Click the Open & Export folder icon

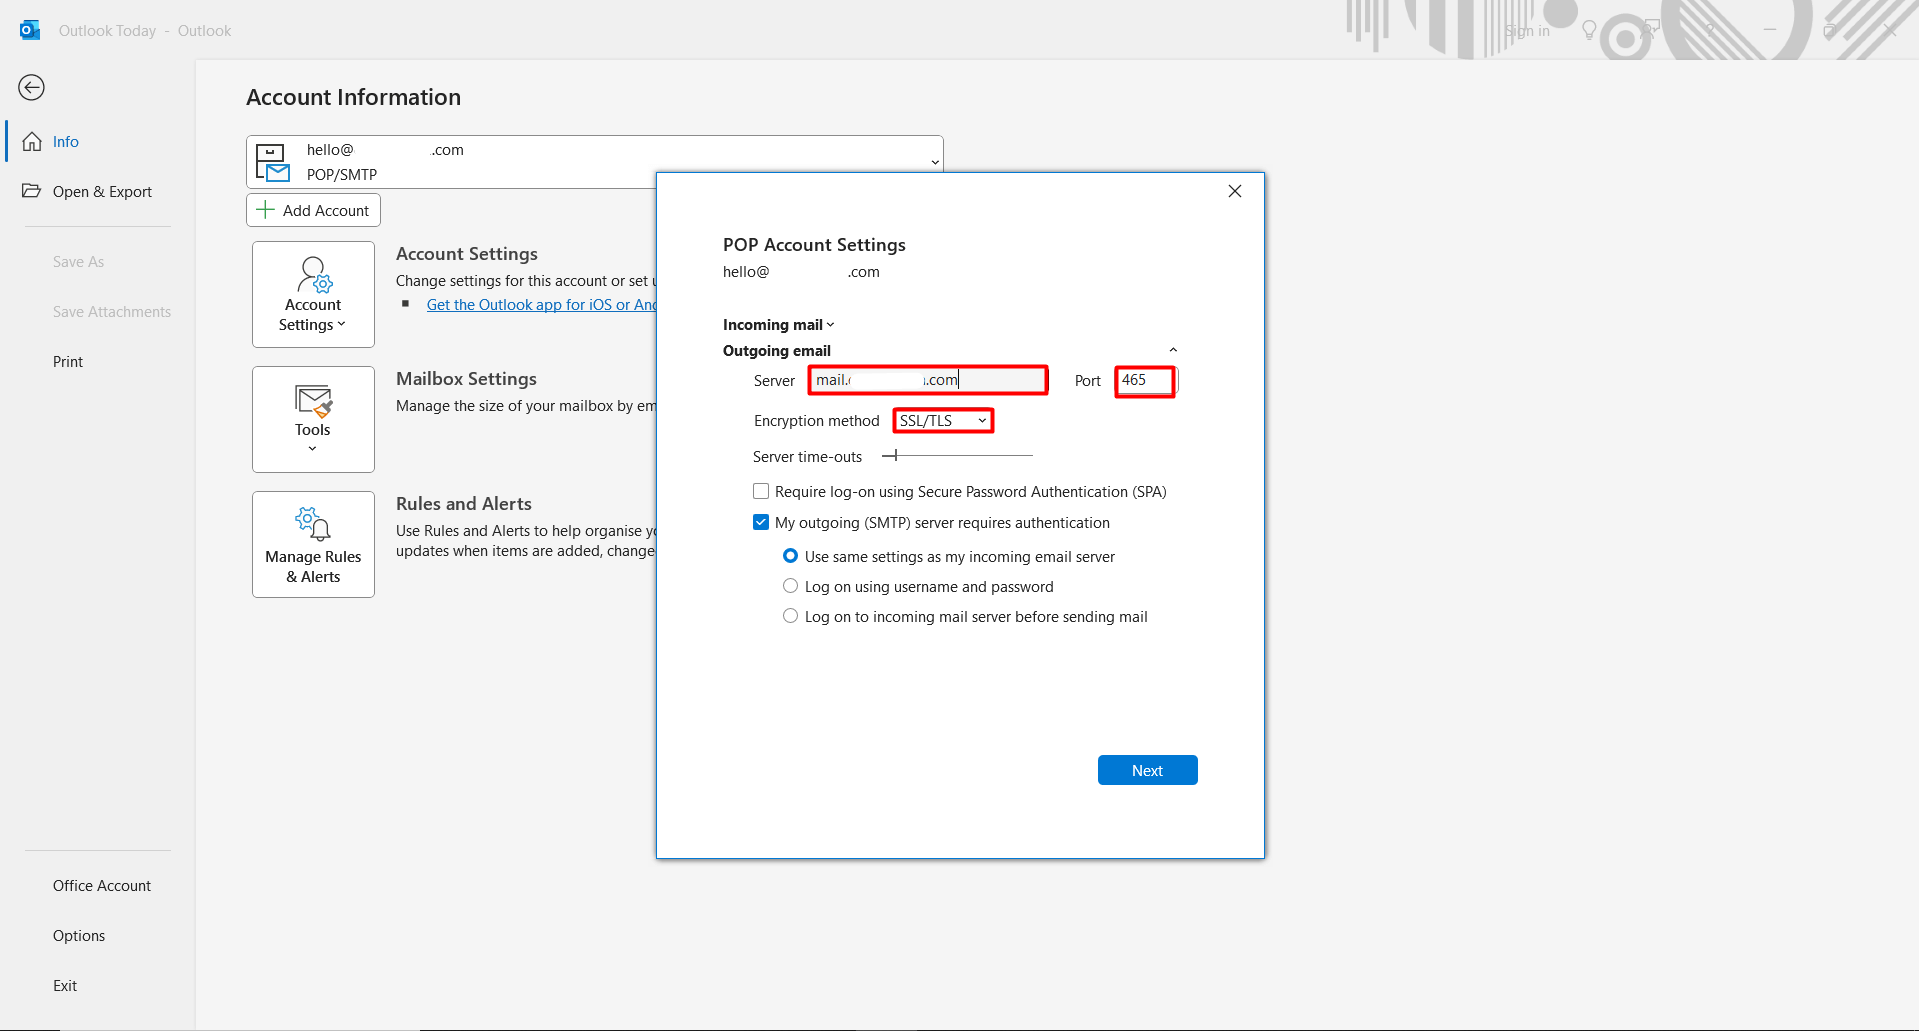tap(32, 190)
